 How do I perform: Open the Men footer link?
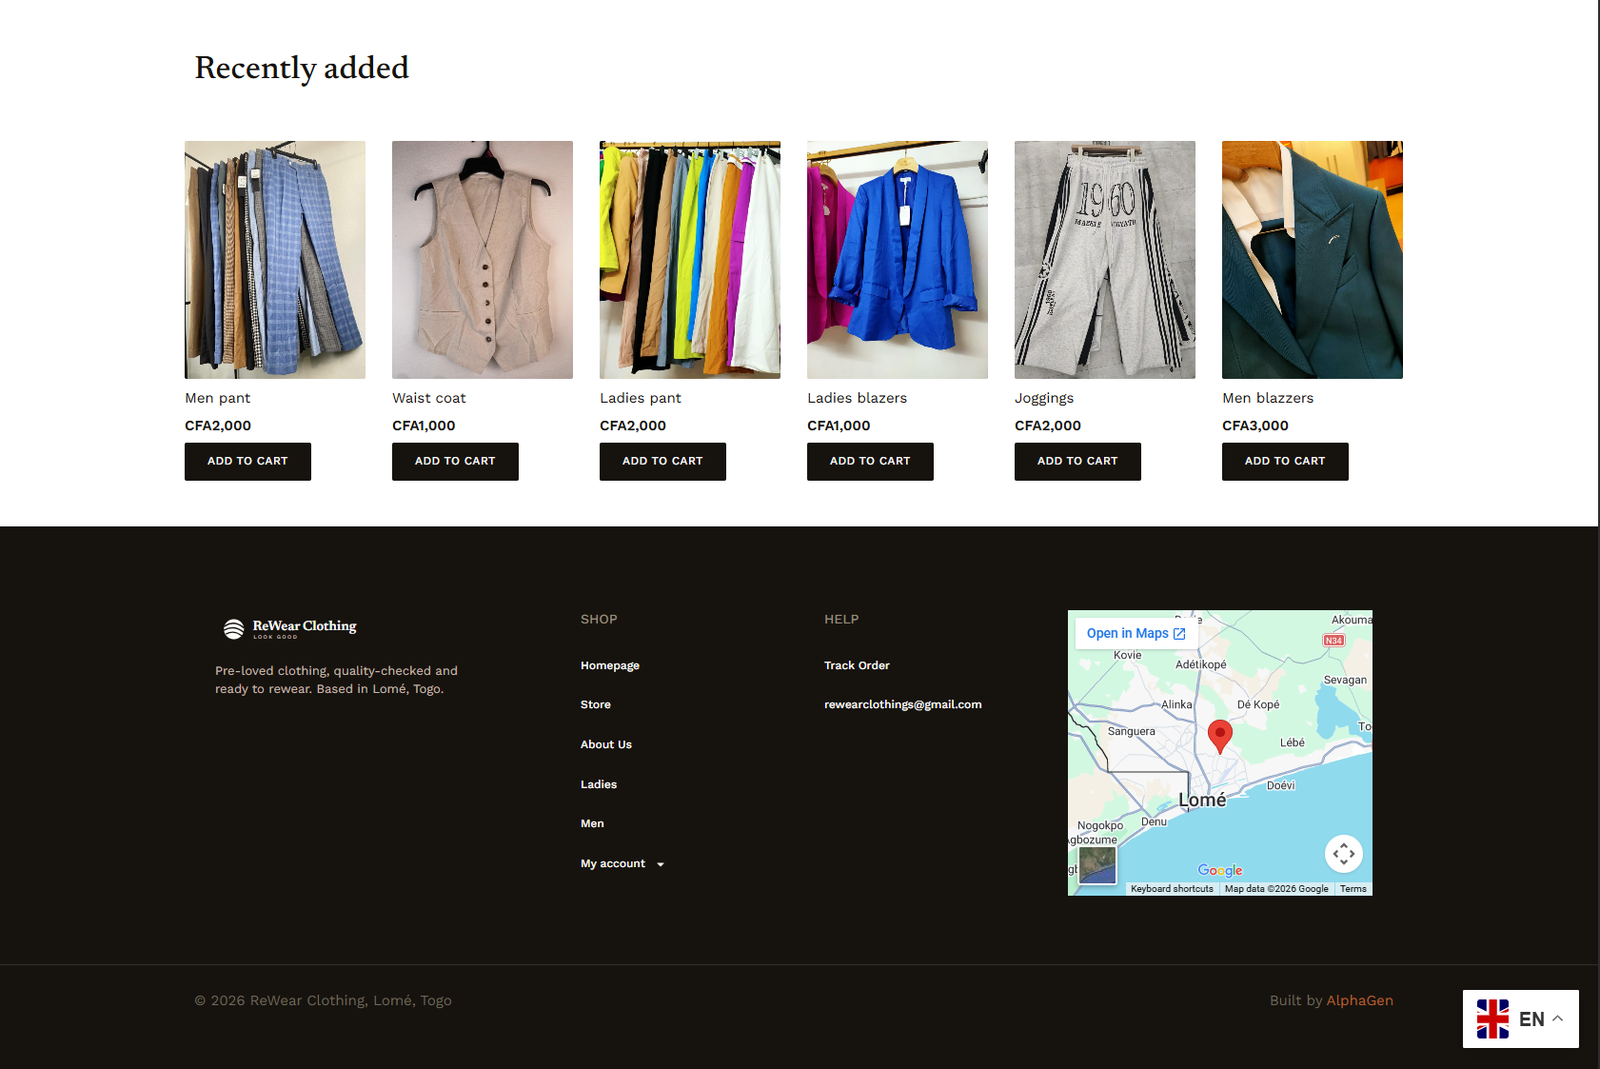[592, 824]
